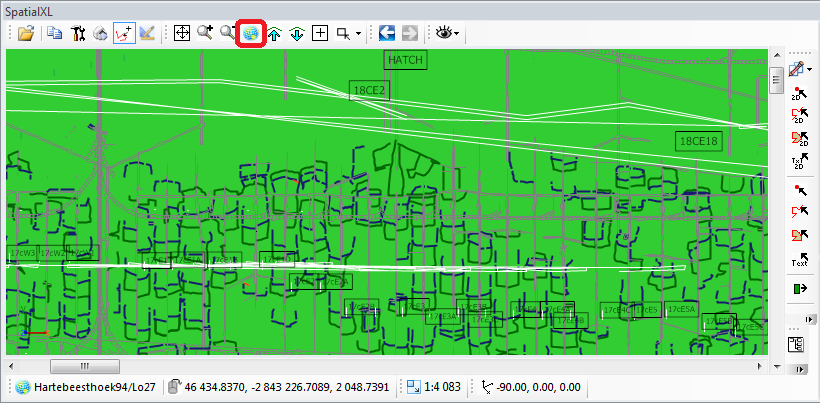Click the green exit arrow icon
Screen dimensions: 820x403
799,288
